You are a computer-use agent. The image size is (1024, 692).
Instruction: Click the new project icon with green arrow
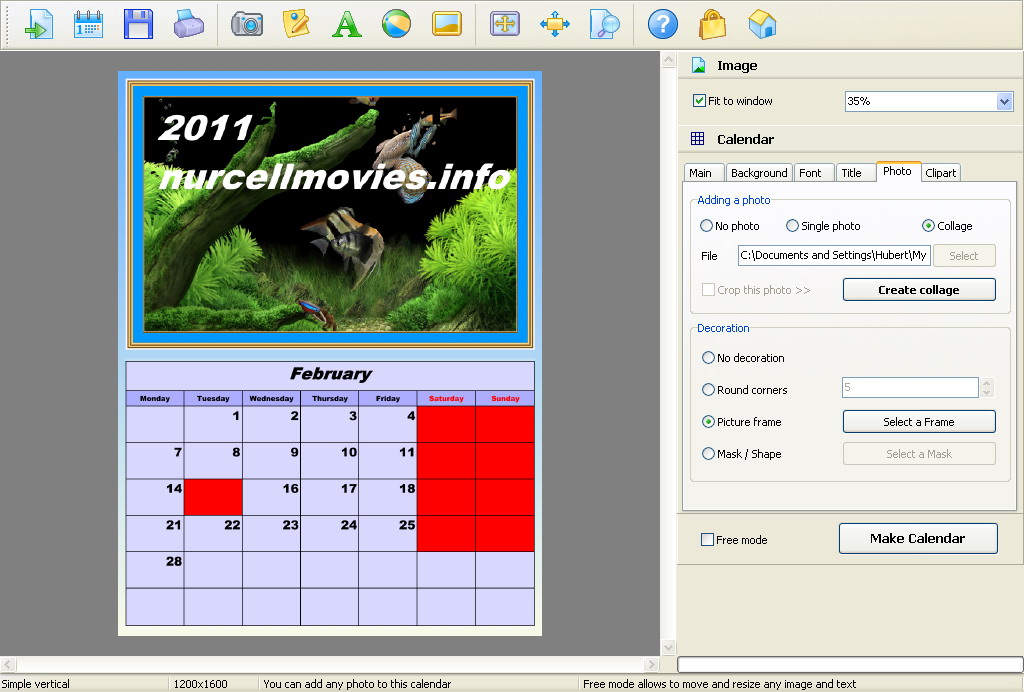pyautogui.click(x=38, y=25)
